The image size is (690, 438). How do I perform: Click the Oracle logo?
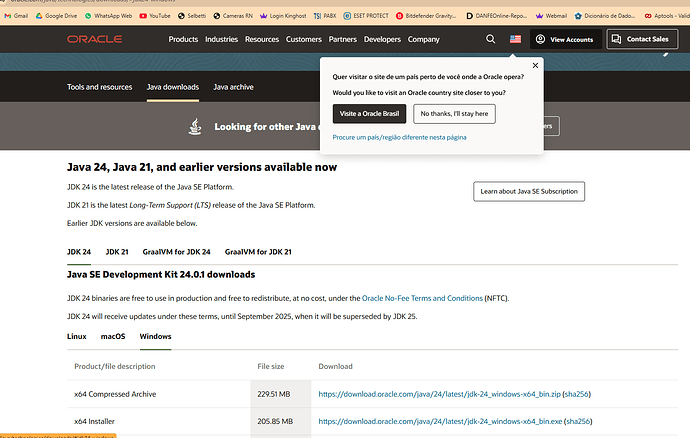click(95, 39)
